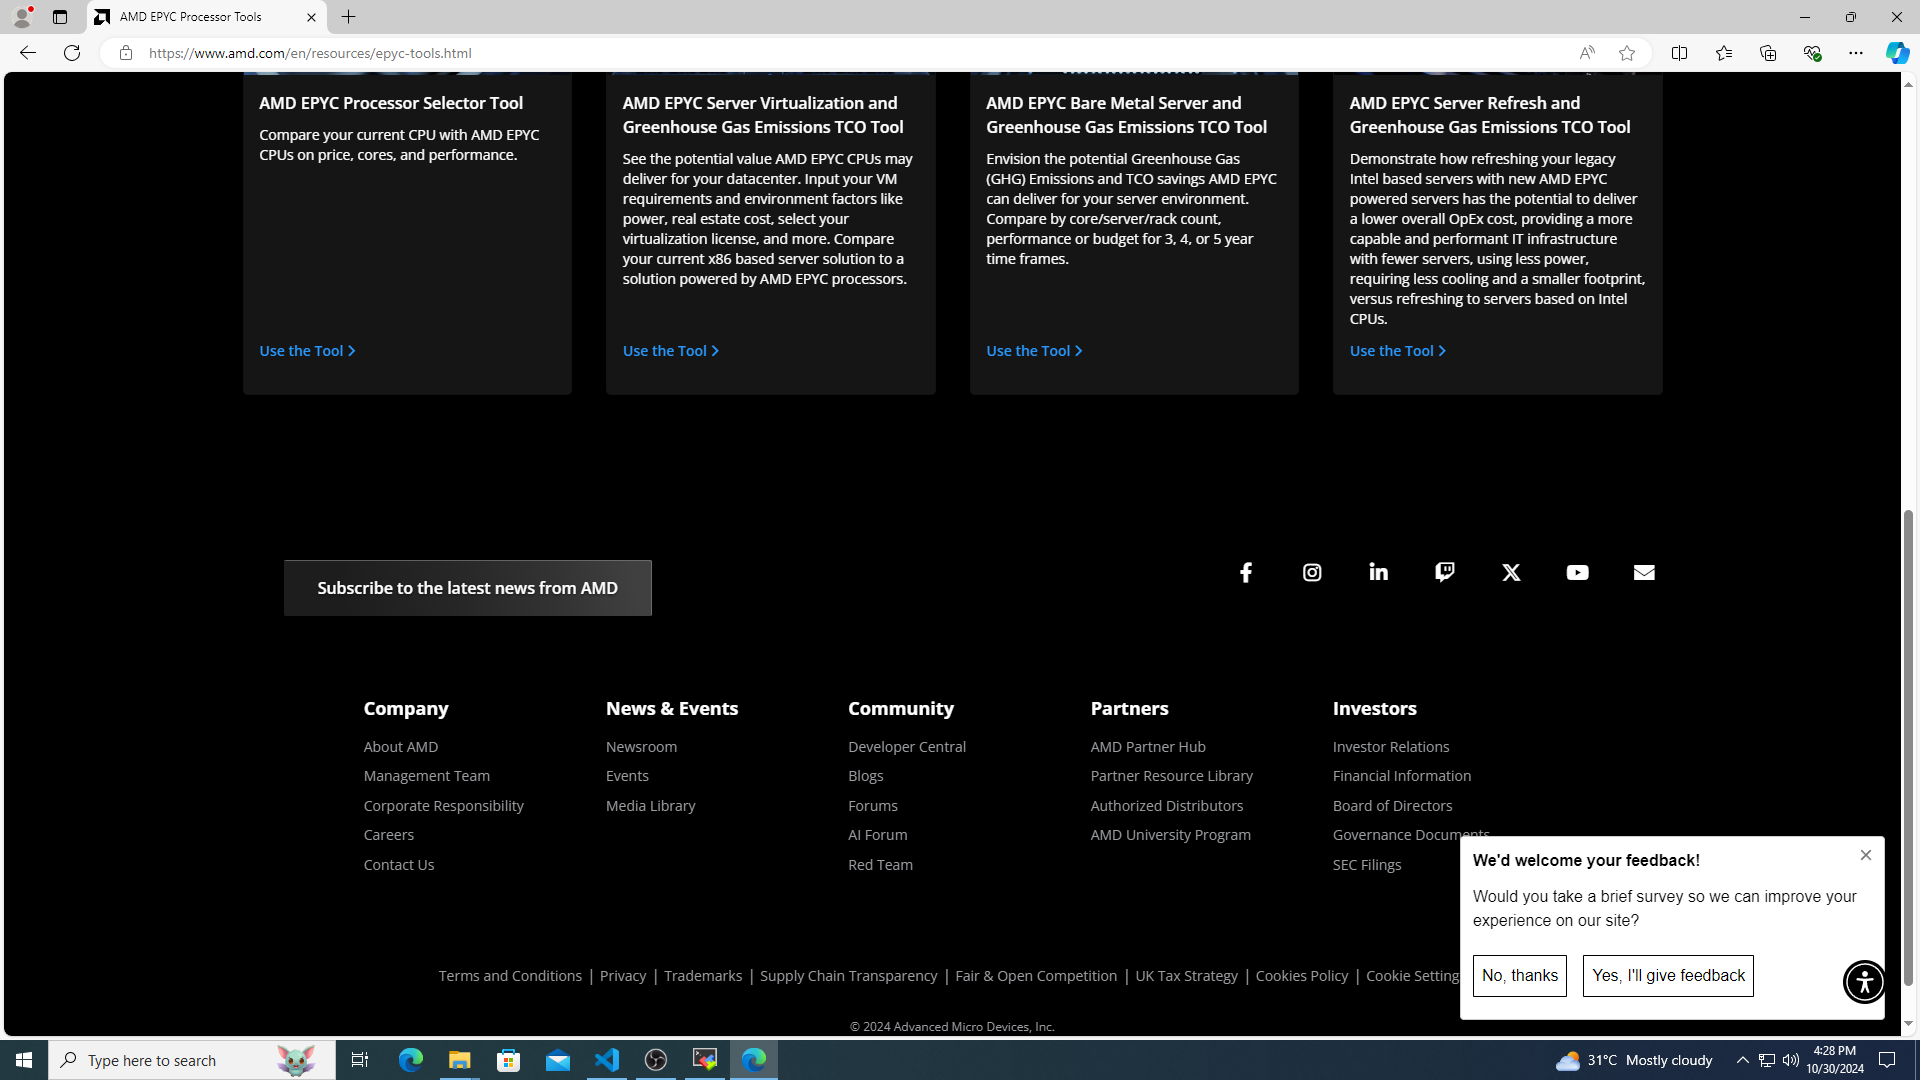
Task: Refresh the current page
Action: point(71,53)
